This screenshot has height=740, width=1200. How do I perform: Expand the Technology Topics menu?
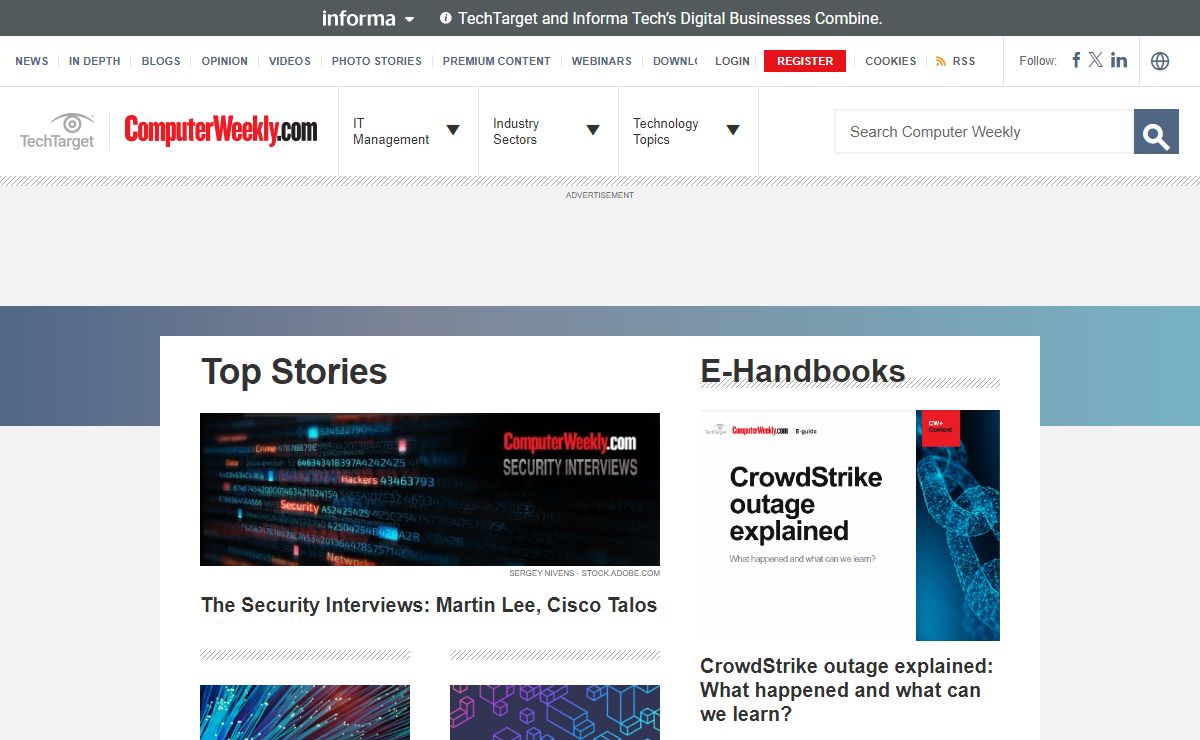[687, 131]
